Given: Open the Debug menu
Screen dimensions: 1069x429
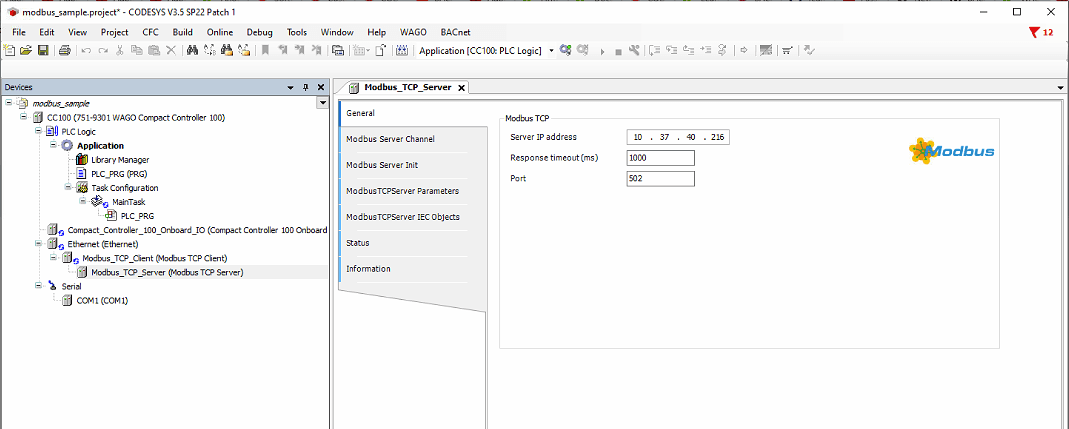Looking at the screenshot, I should tap(259, 32).
